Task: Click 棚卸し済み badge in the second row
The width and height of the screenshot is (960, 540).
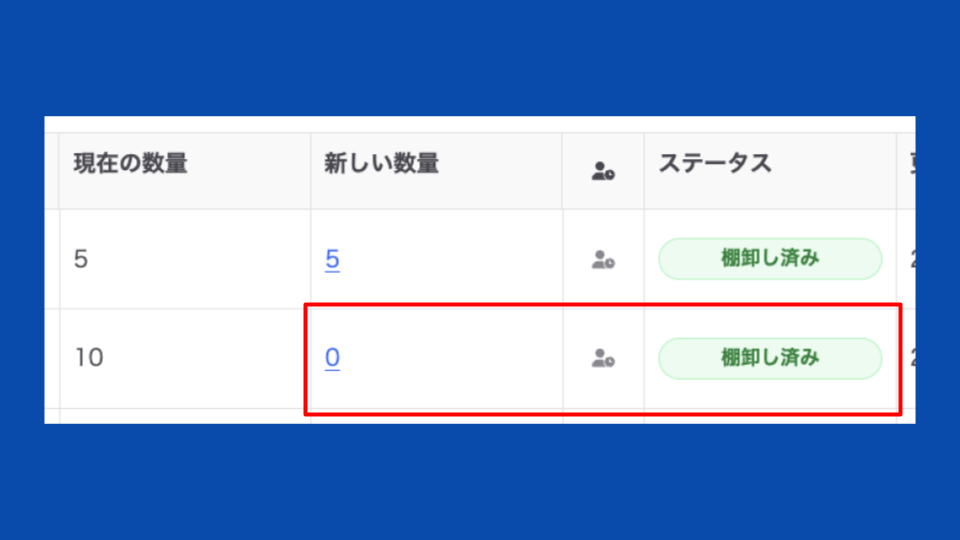Action: click(770, 358)
